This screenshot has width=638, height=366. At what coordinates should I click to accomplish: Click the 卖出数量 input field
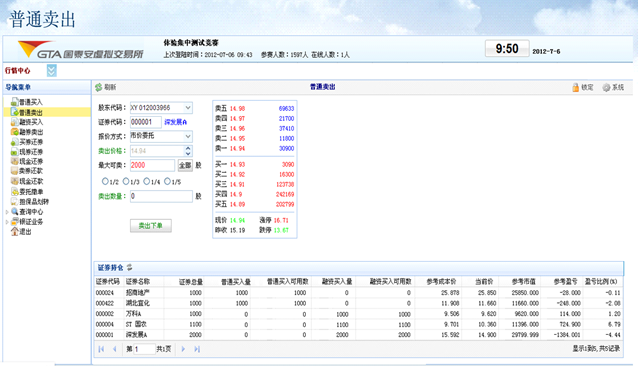(x=161, y=196)
